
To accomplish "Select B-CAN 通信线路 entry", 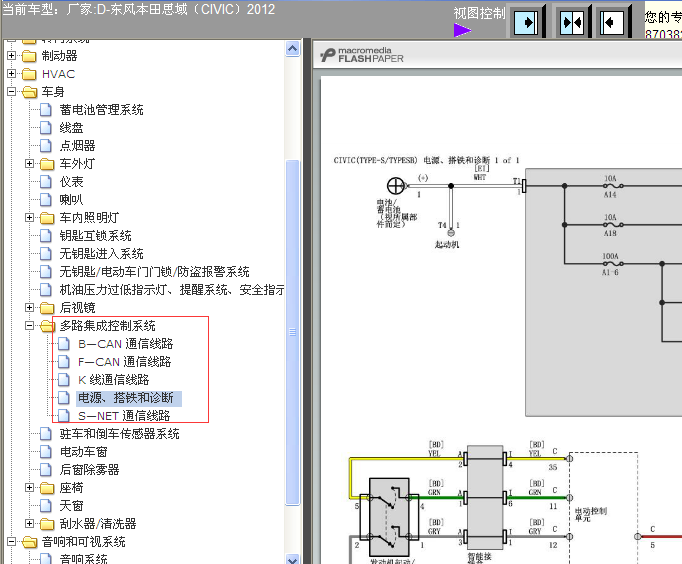I will point(126,344).
